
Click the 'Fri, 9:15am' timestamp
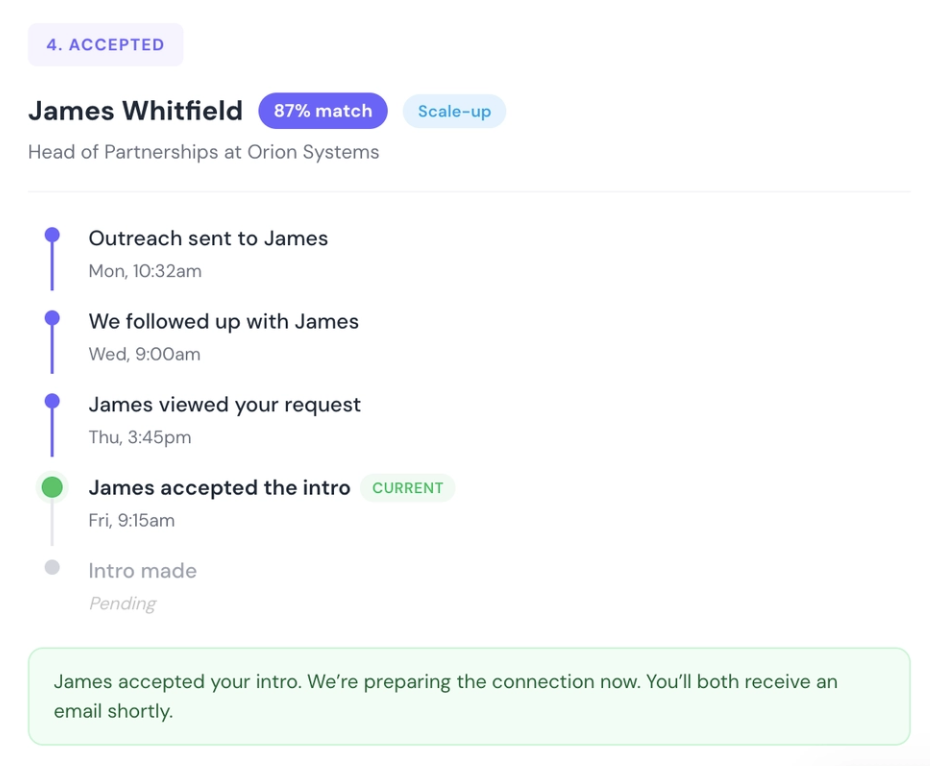[131, 520]
